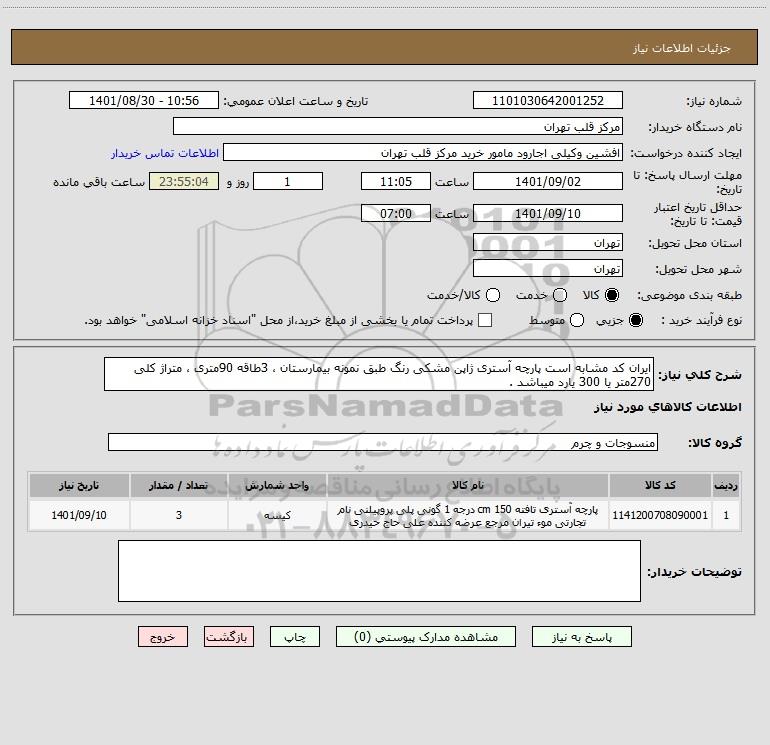770x745 pixels.
Task: Select the متوسط purchase type radio
Action: pyautogui.click(x=577, y=320)
